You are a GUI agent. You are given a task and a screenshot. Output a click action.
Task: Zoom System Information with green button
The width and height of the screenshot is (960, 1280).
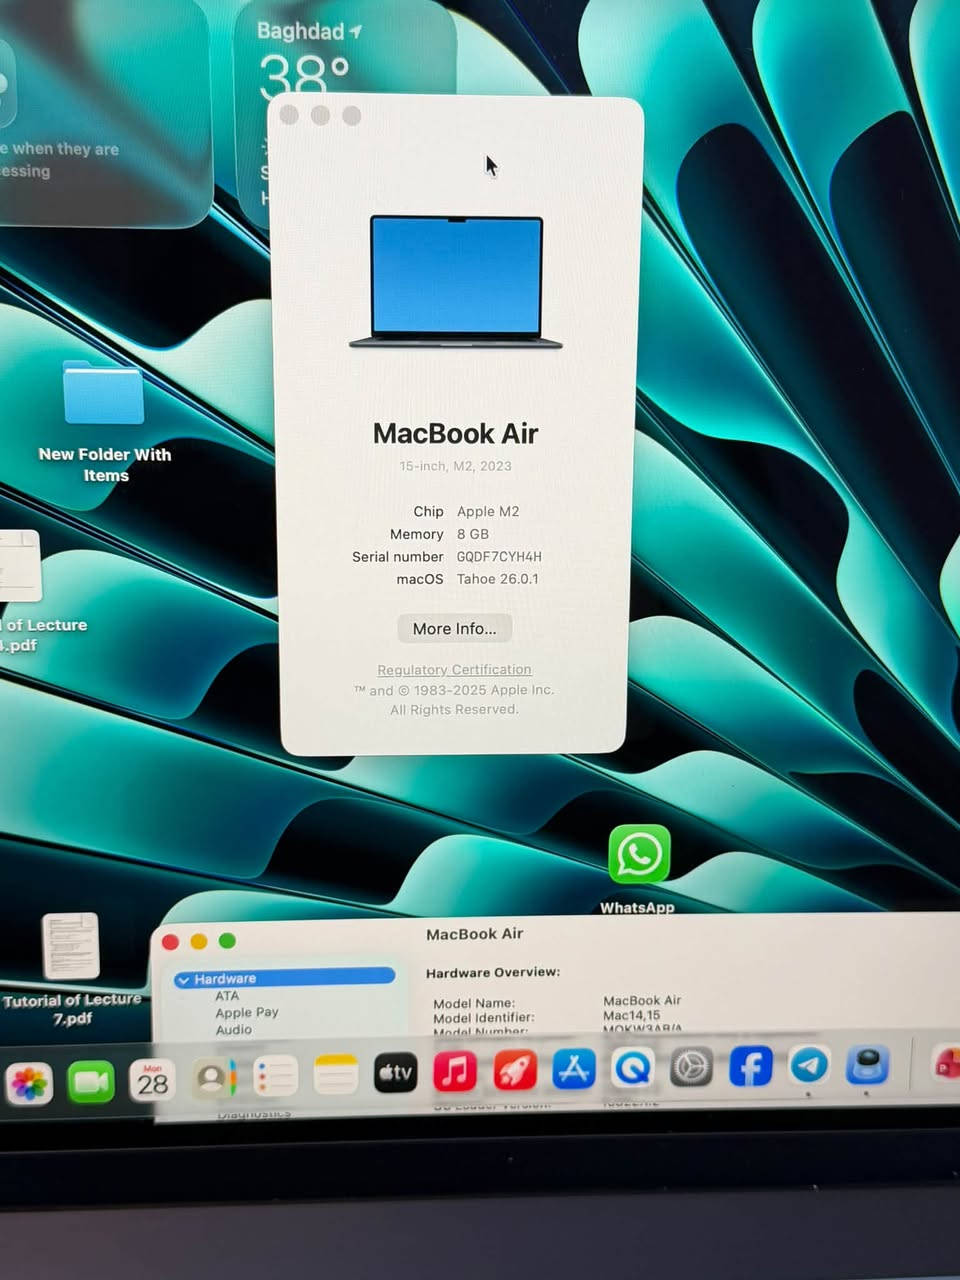[227, 940]
